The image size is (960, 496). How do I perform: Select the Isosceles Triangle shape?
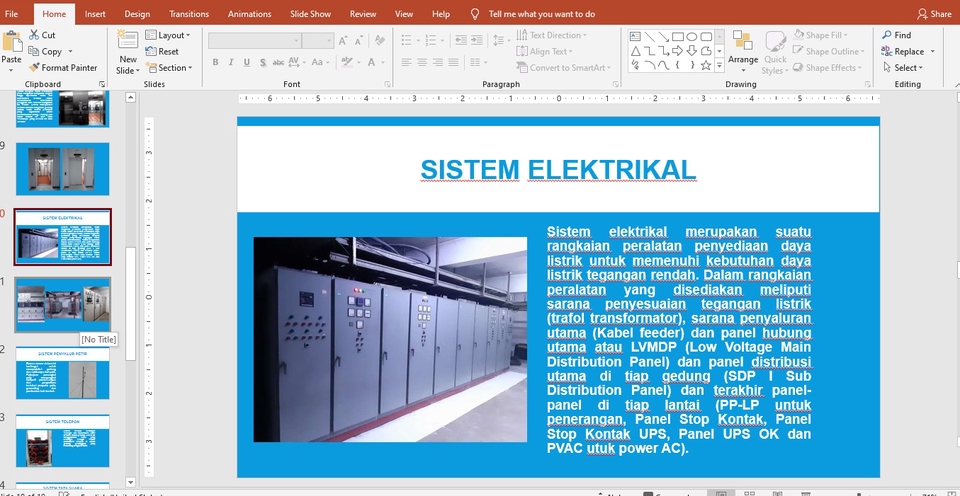pyautogui.click(x=636, y=50)
